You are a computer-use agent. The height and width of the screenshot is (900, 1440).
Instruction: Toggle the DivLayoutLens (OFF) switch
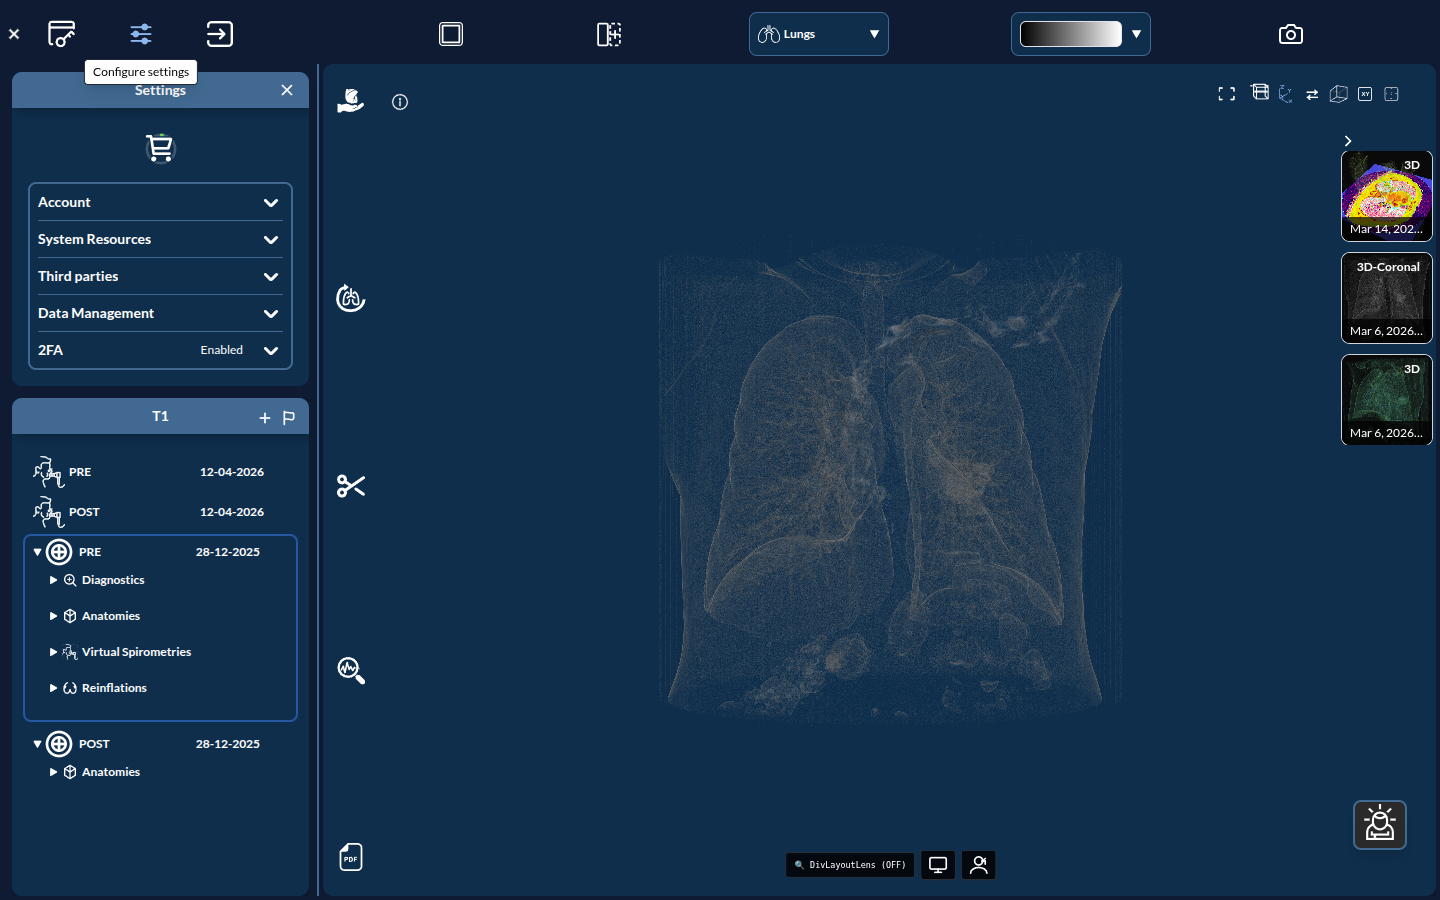pyautogui.click(x=850, y=865)
